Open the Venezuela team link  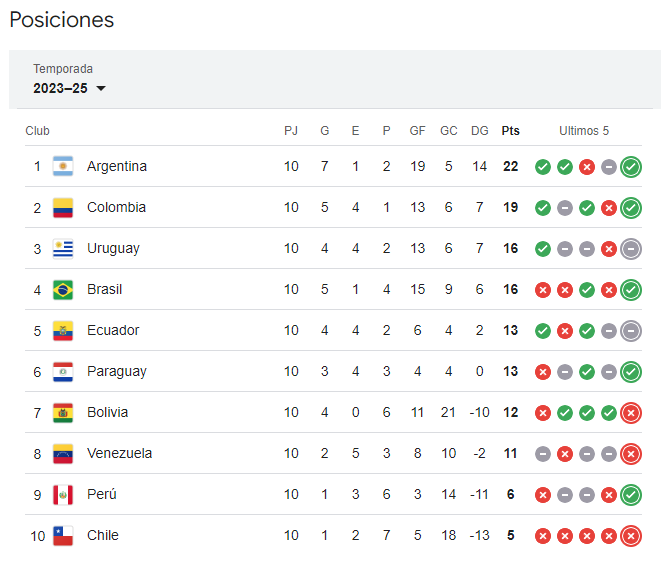(119, 453)
